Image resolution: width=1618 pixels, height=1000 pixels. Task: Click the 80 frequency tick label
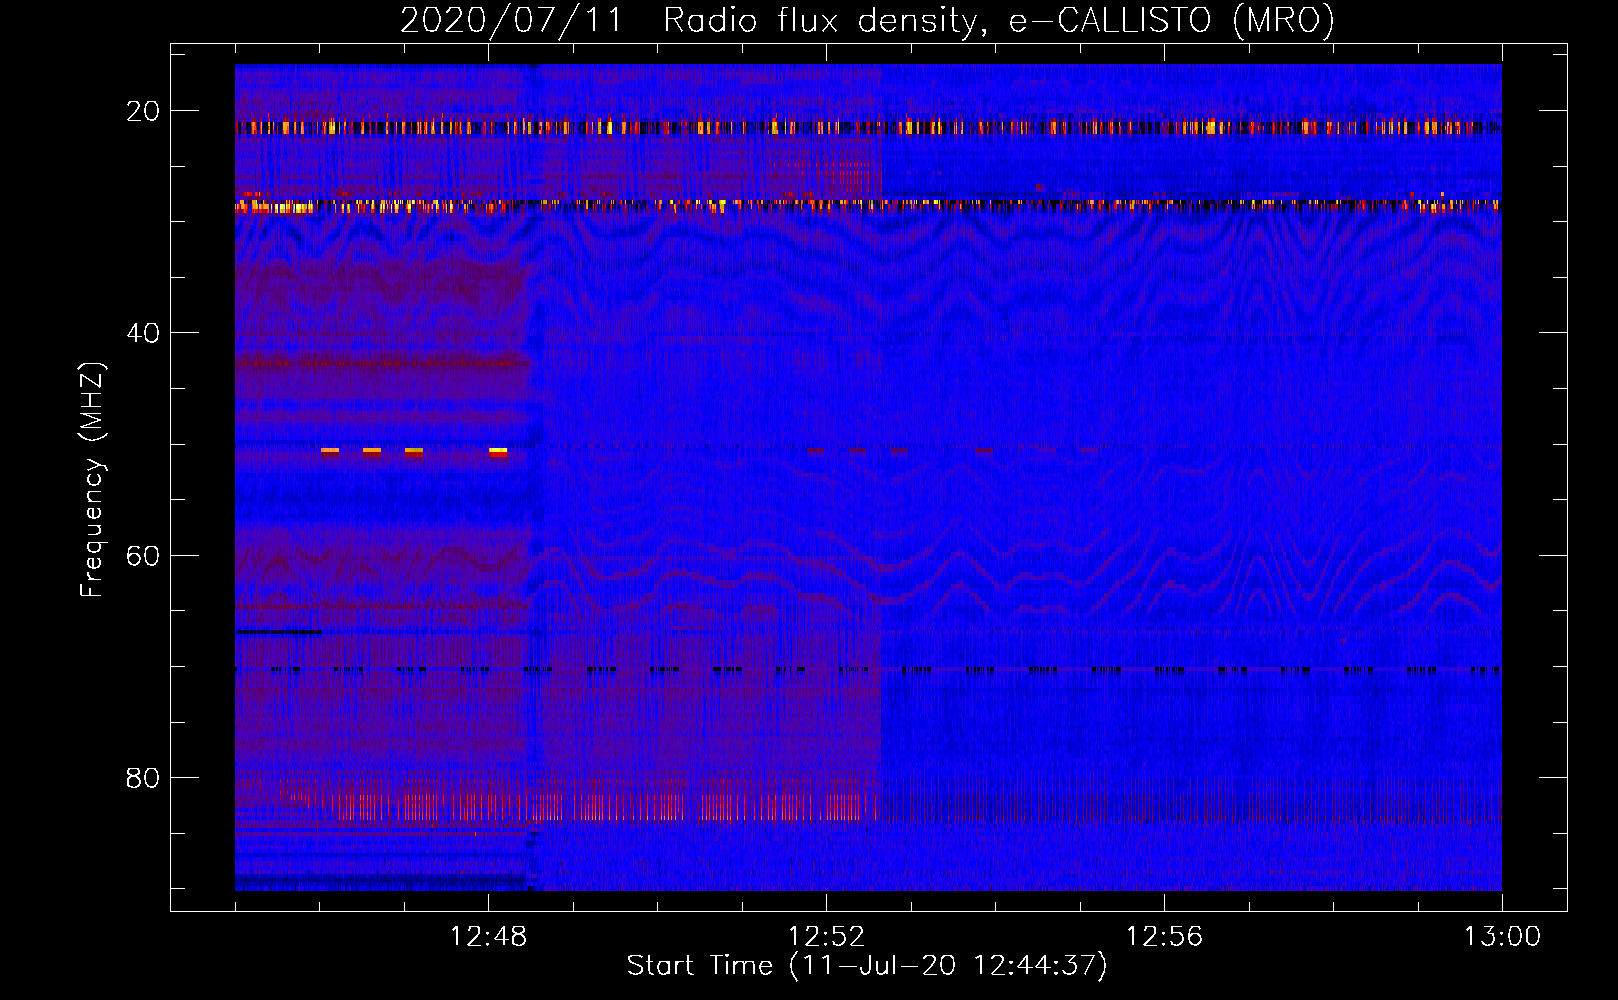tap(143, 777)
